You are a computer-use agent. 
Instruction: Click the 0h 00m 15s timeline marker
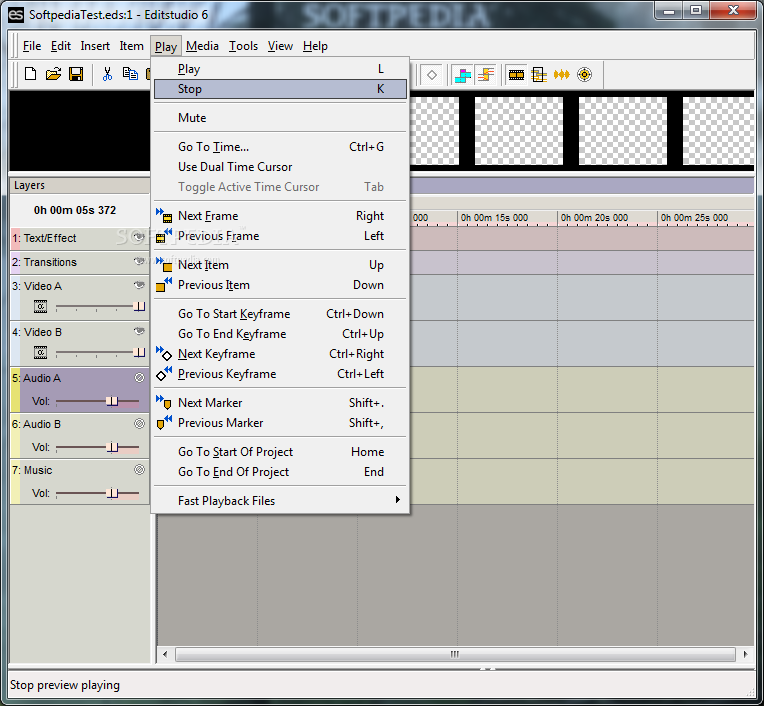pyautogui.click(x=494, y=218)
